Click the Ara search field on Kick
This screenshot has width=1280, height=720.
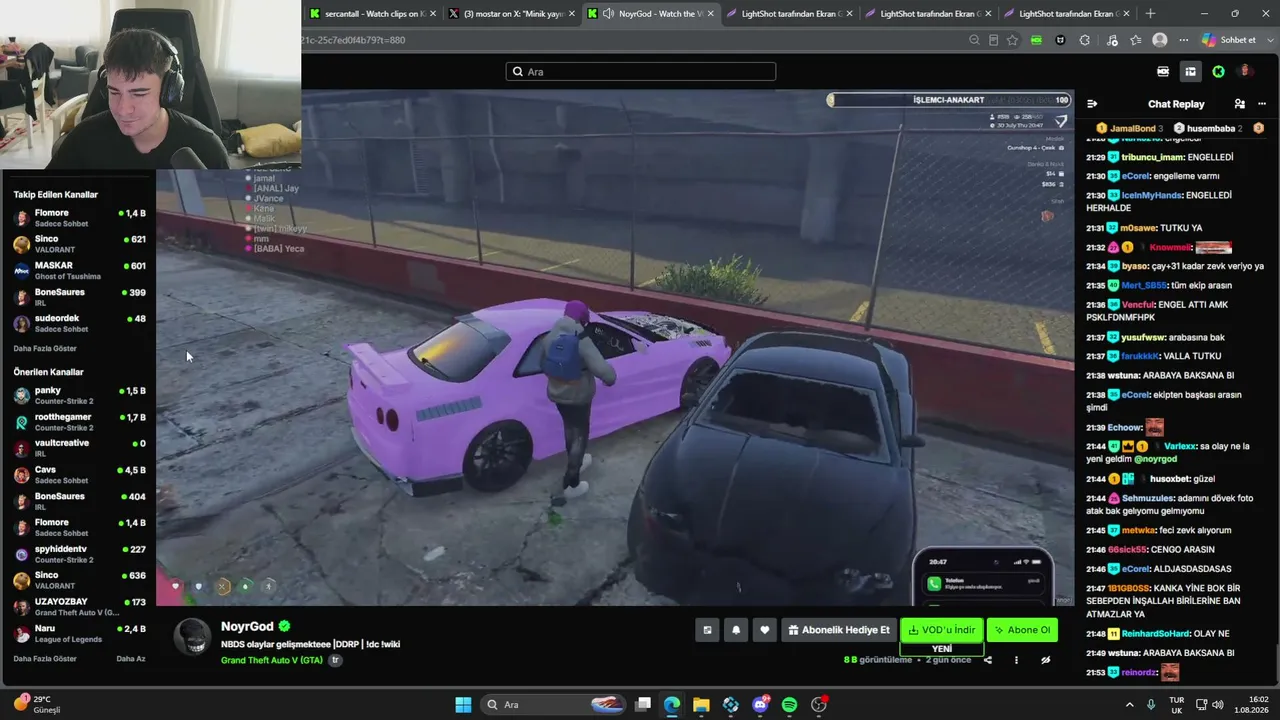(641, 72)
